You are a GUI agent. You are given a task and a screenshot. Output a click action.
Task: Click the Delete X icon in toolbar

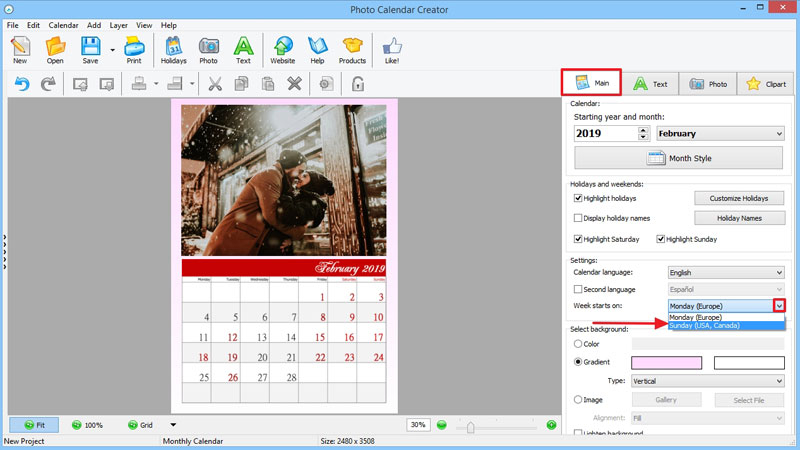pyautogui.click(x=294, y=84)
